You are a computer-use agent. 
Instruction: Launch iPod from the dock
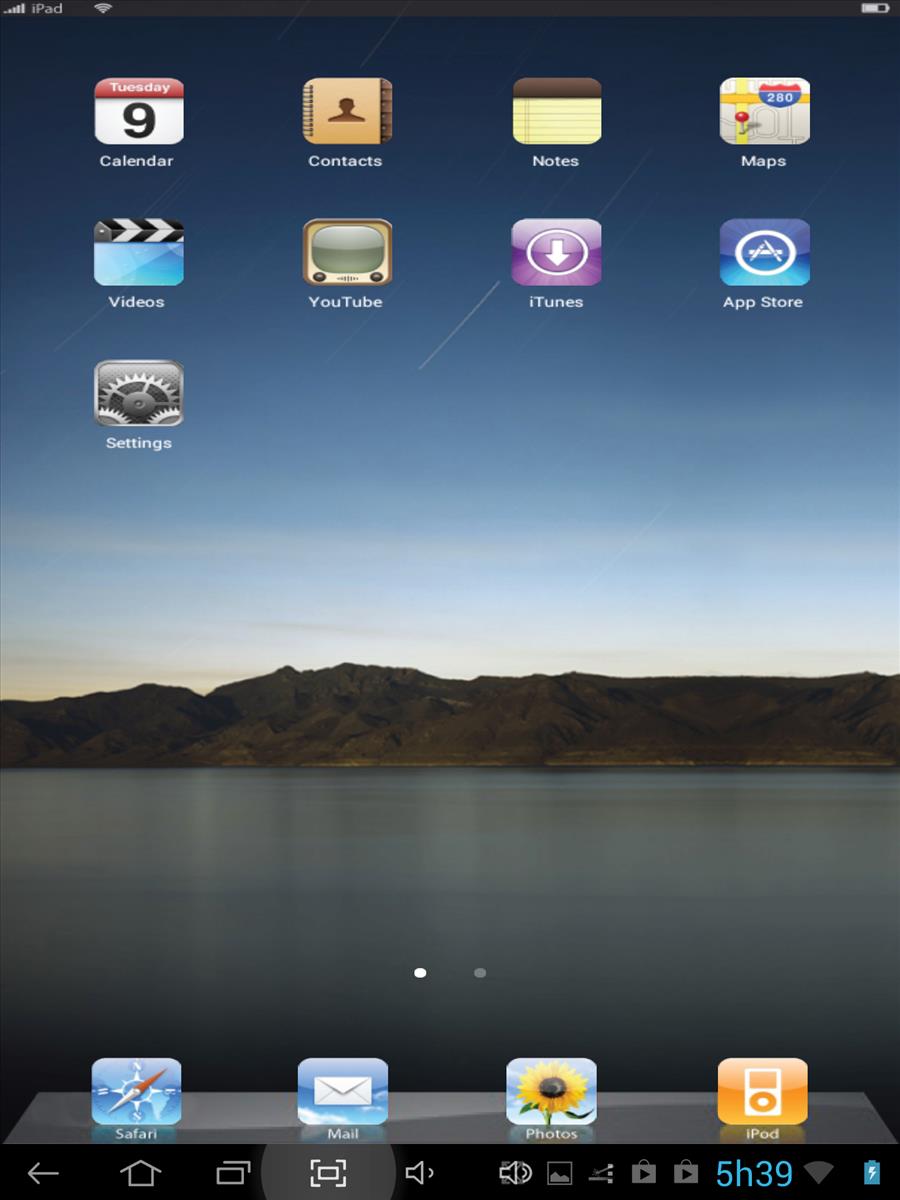tap(763, 1093)
